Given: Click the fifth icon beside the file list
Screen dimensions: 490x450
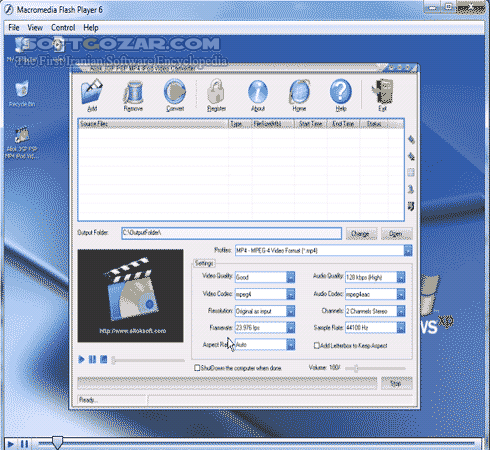Looking at the screenshot, I should 411,206.
